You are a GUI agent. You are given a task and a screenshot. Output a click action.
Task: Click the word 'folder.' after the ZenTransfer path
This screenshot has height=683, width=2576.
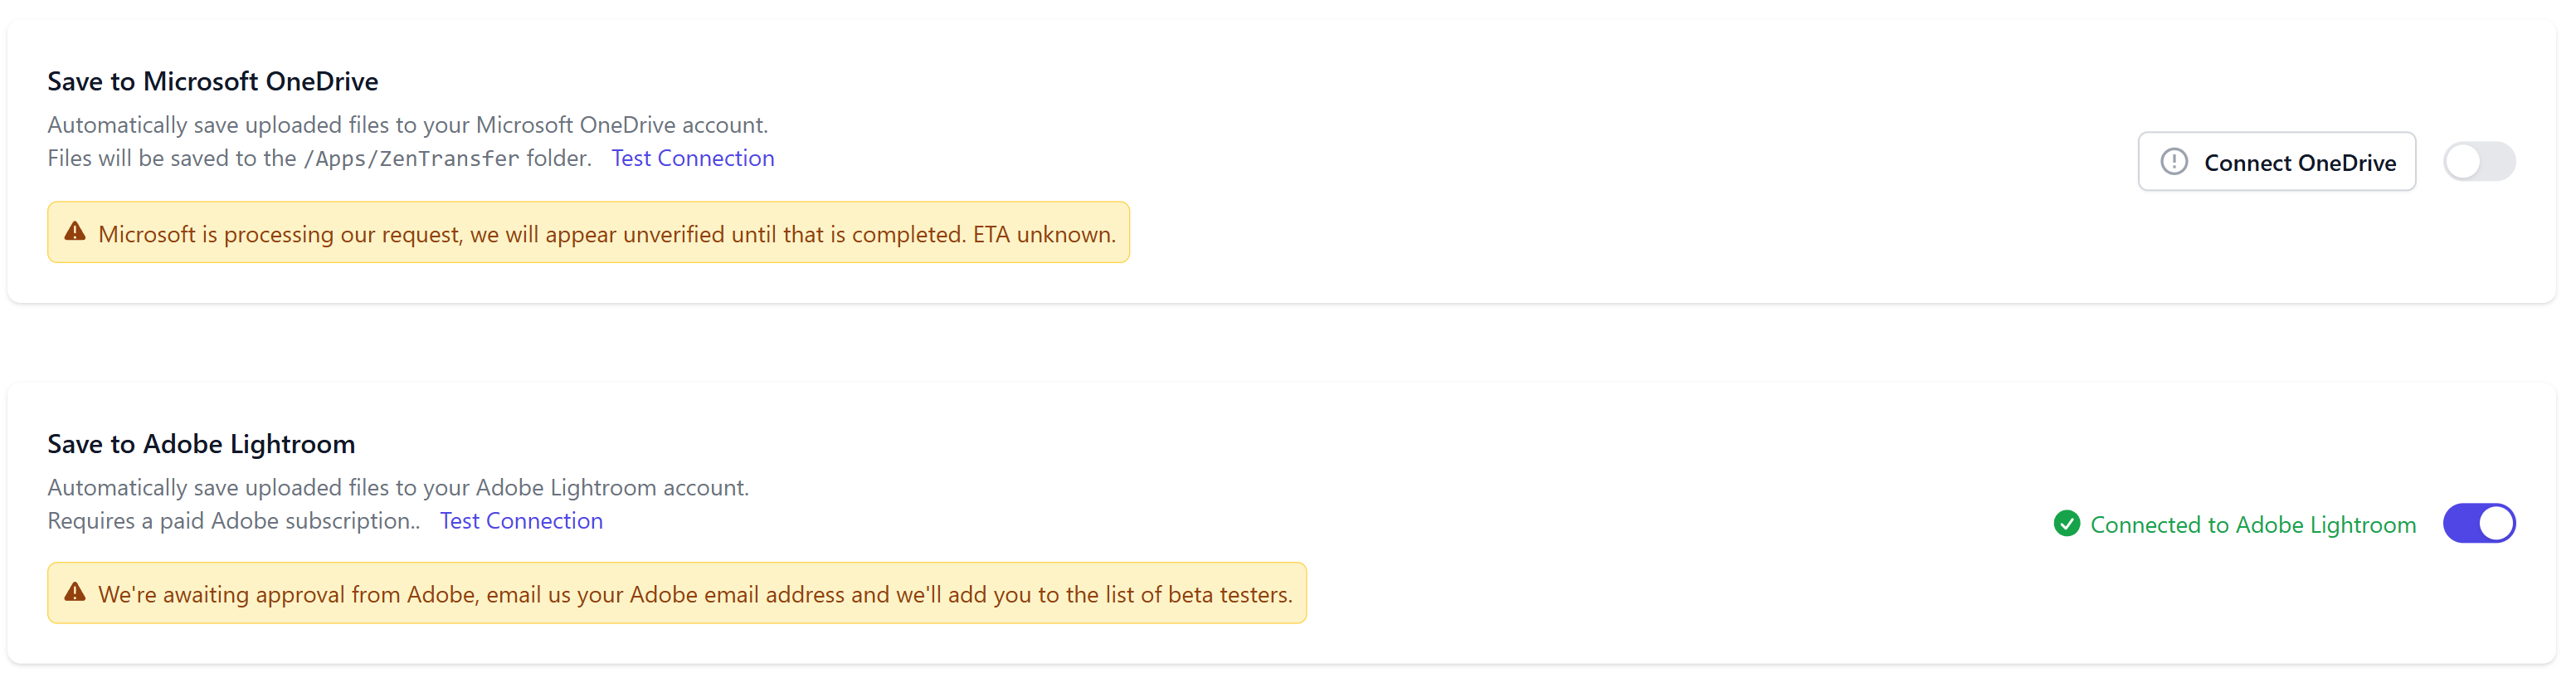559,158
